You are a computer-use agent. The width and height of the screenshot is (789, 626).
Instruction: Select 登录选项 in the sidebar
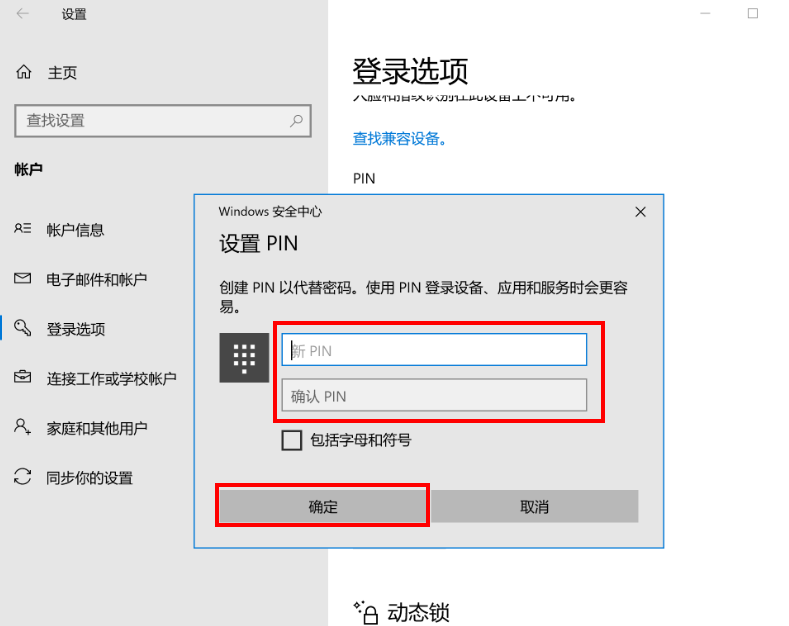point(75,329)
